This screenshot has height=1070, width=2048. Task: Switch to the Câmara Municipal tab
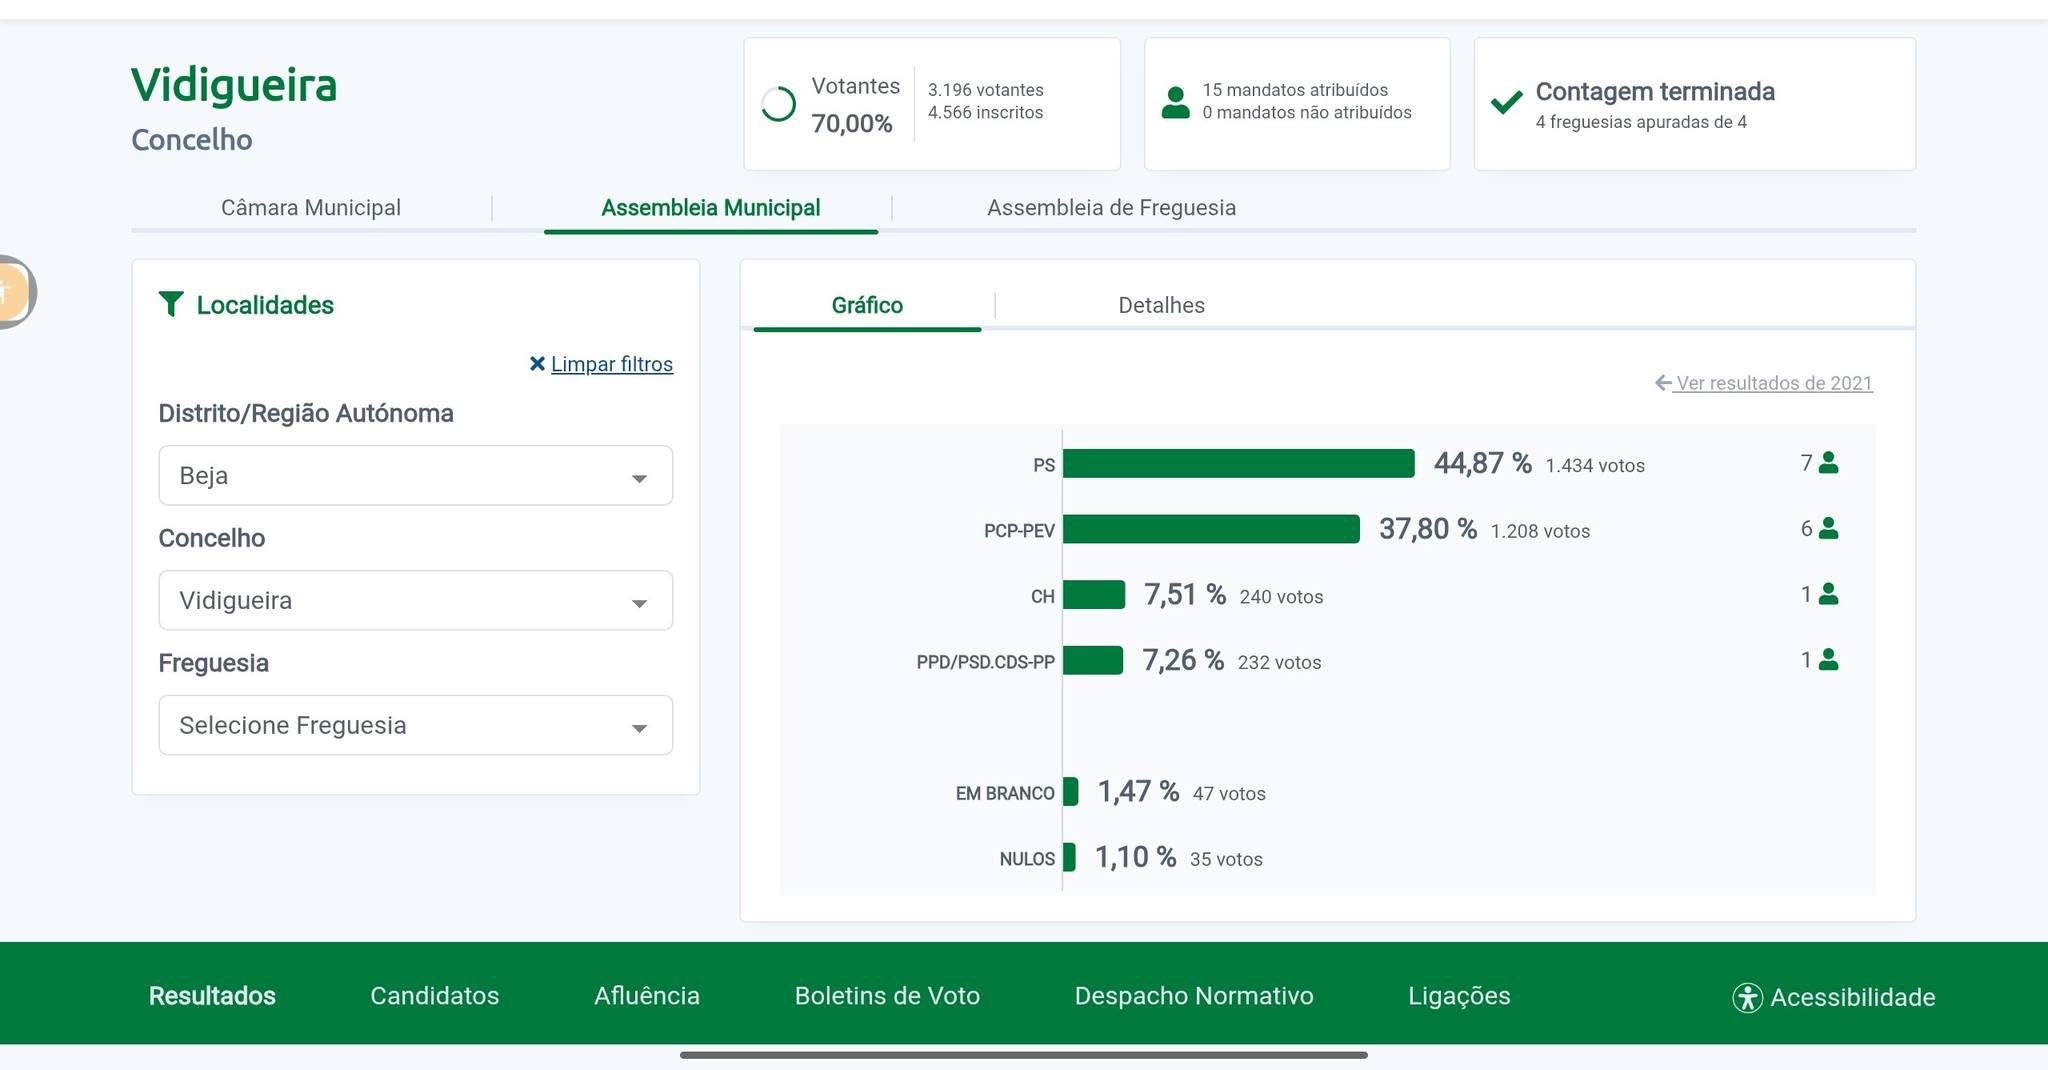[311, 207]
